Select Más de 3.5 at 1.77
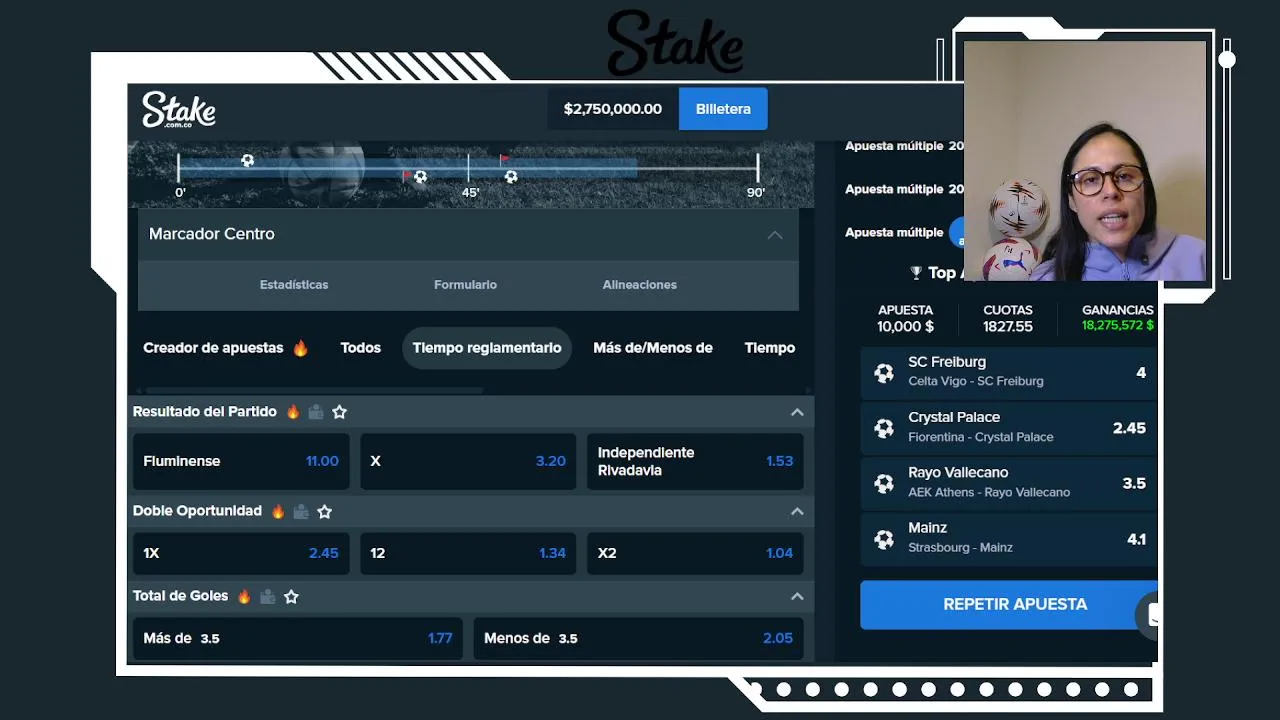The width and height of the screenshot is (1280, 720). coord(298,638)
